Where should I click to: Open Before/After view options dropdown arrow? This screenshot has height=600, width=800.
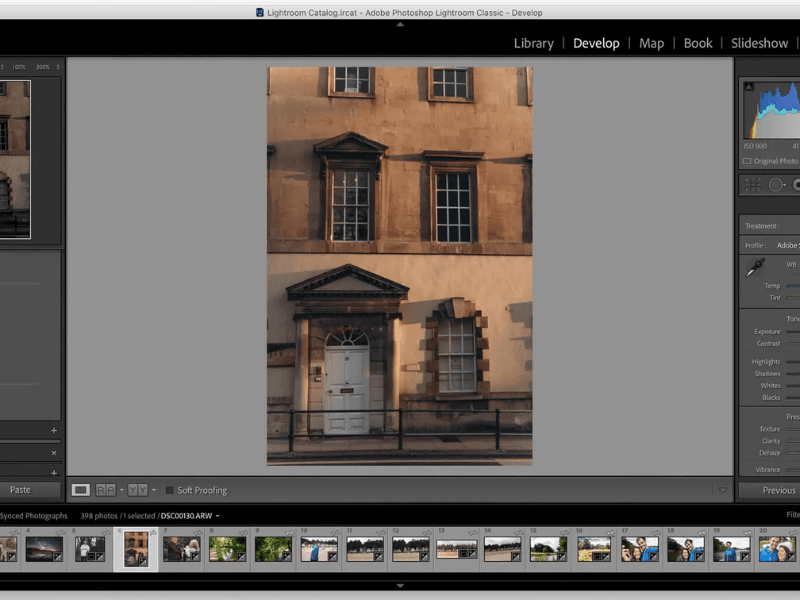point(154,490)
